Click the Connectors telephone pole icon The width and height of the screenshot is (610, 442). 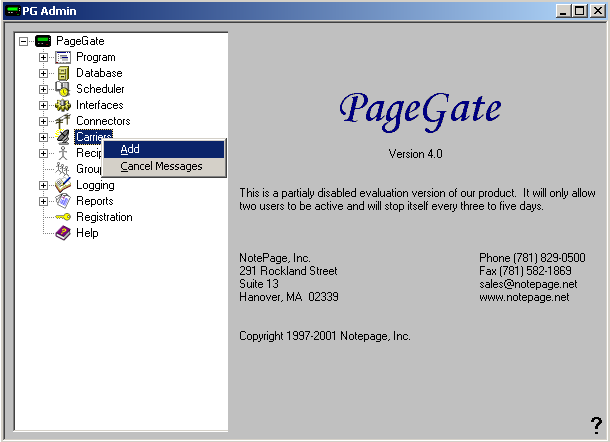point(63,121)
